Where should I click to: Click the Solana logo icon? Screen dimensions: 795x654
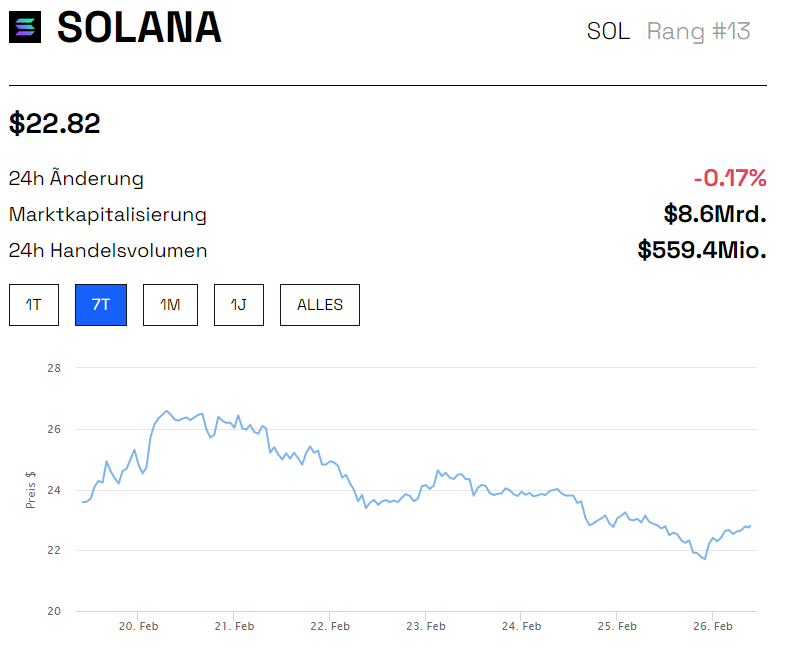tap(26, 27)
